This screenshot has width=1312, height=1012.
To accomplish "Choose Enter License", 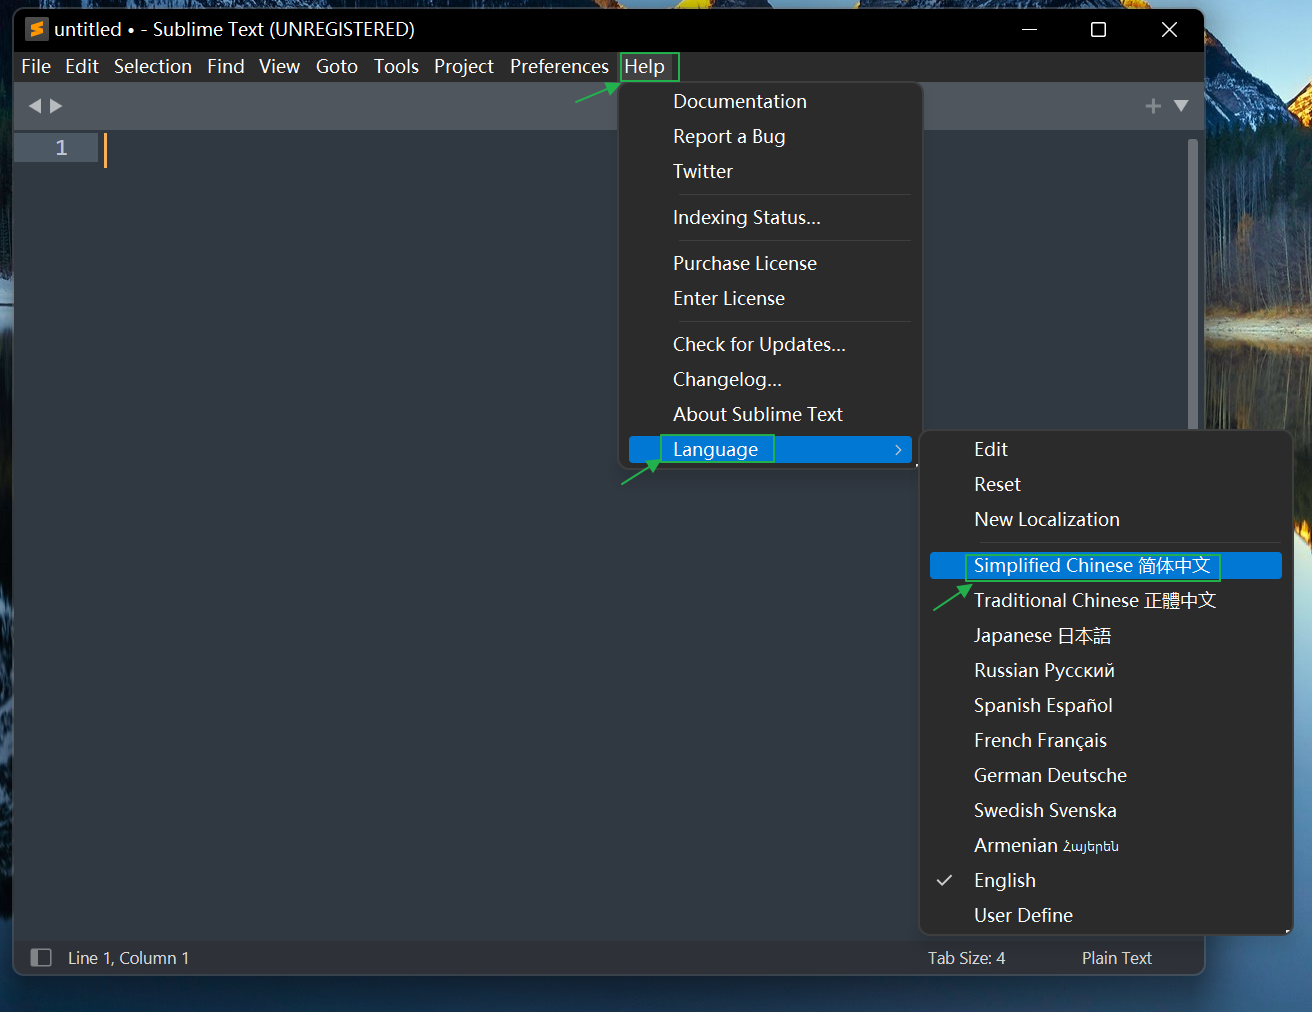I will [770, 299].
